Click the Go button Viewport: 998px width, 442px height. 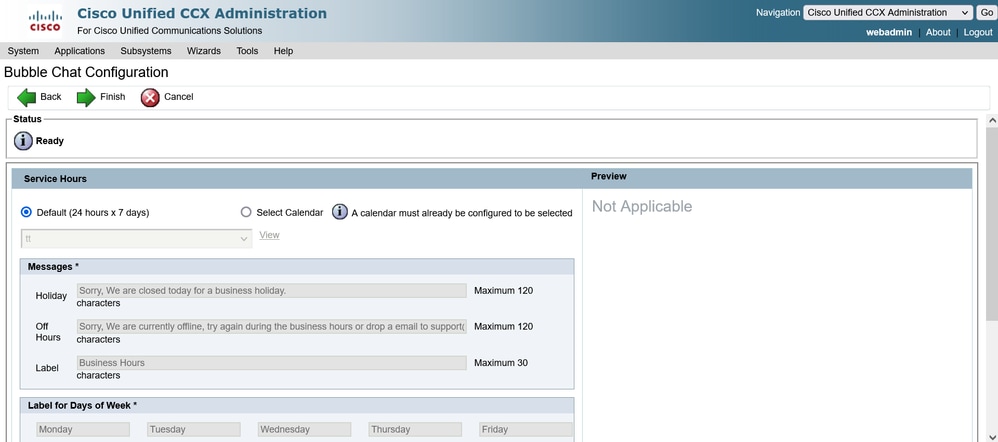987,13
